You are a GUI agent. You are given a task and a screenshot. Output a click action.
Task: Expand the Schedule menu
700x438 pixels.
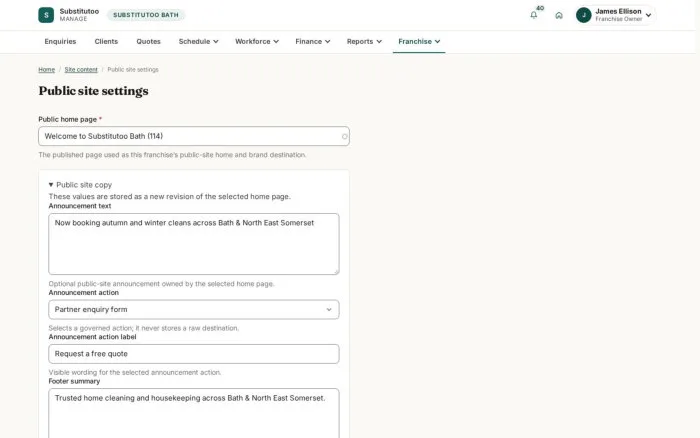[x=198, y=42]
